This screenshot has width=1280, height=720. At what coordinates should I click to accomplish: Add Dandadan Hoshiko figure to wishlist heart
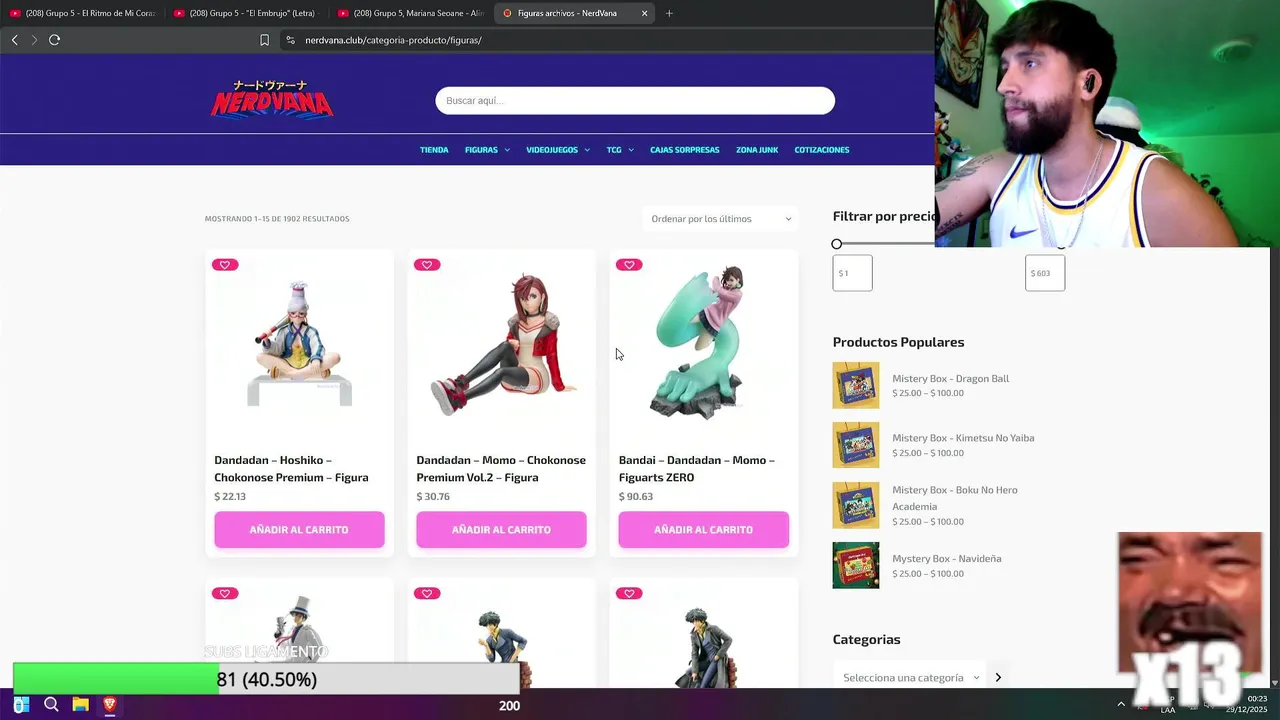click(x=225, y=265)
